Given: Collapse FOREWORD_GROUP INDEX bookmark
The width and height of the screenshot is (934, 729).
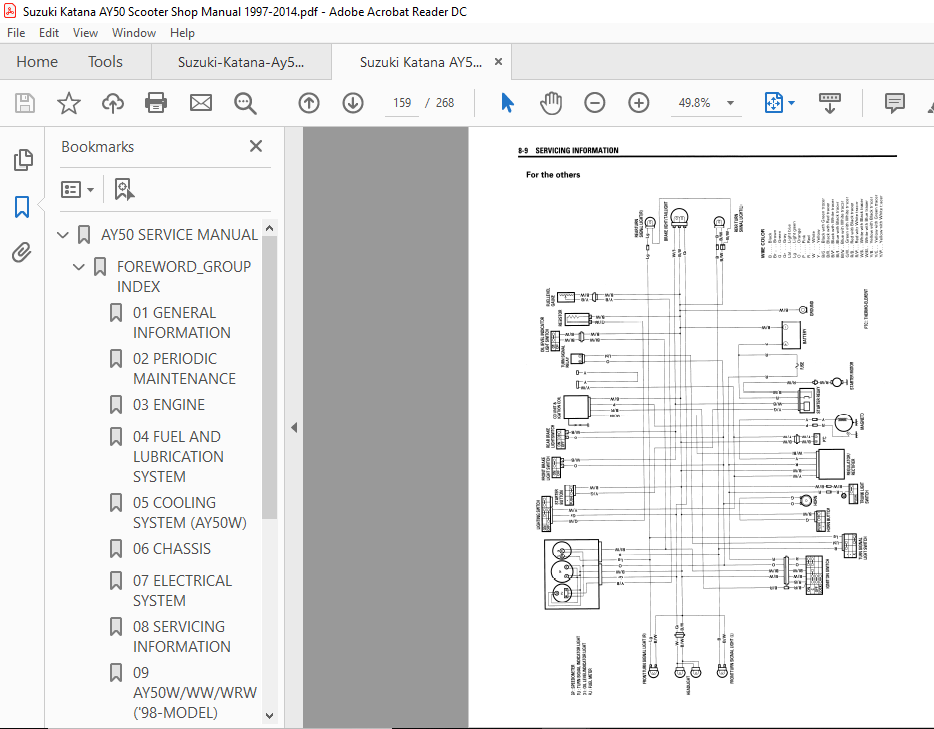Looking at the screenshot, I should click(x=79, y=267).
